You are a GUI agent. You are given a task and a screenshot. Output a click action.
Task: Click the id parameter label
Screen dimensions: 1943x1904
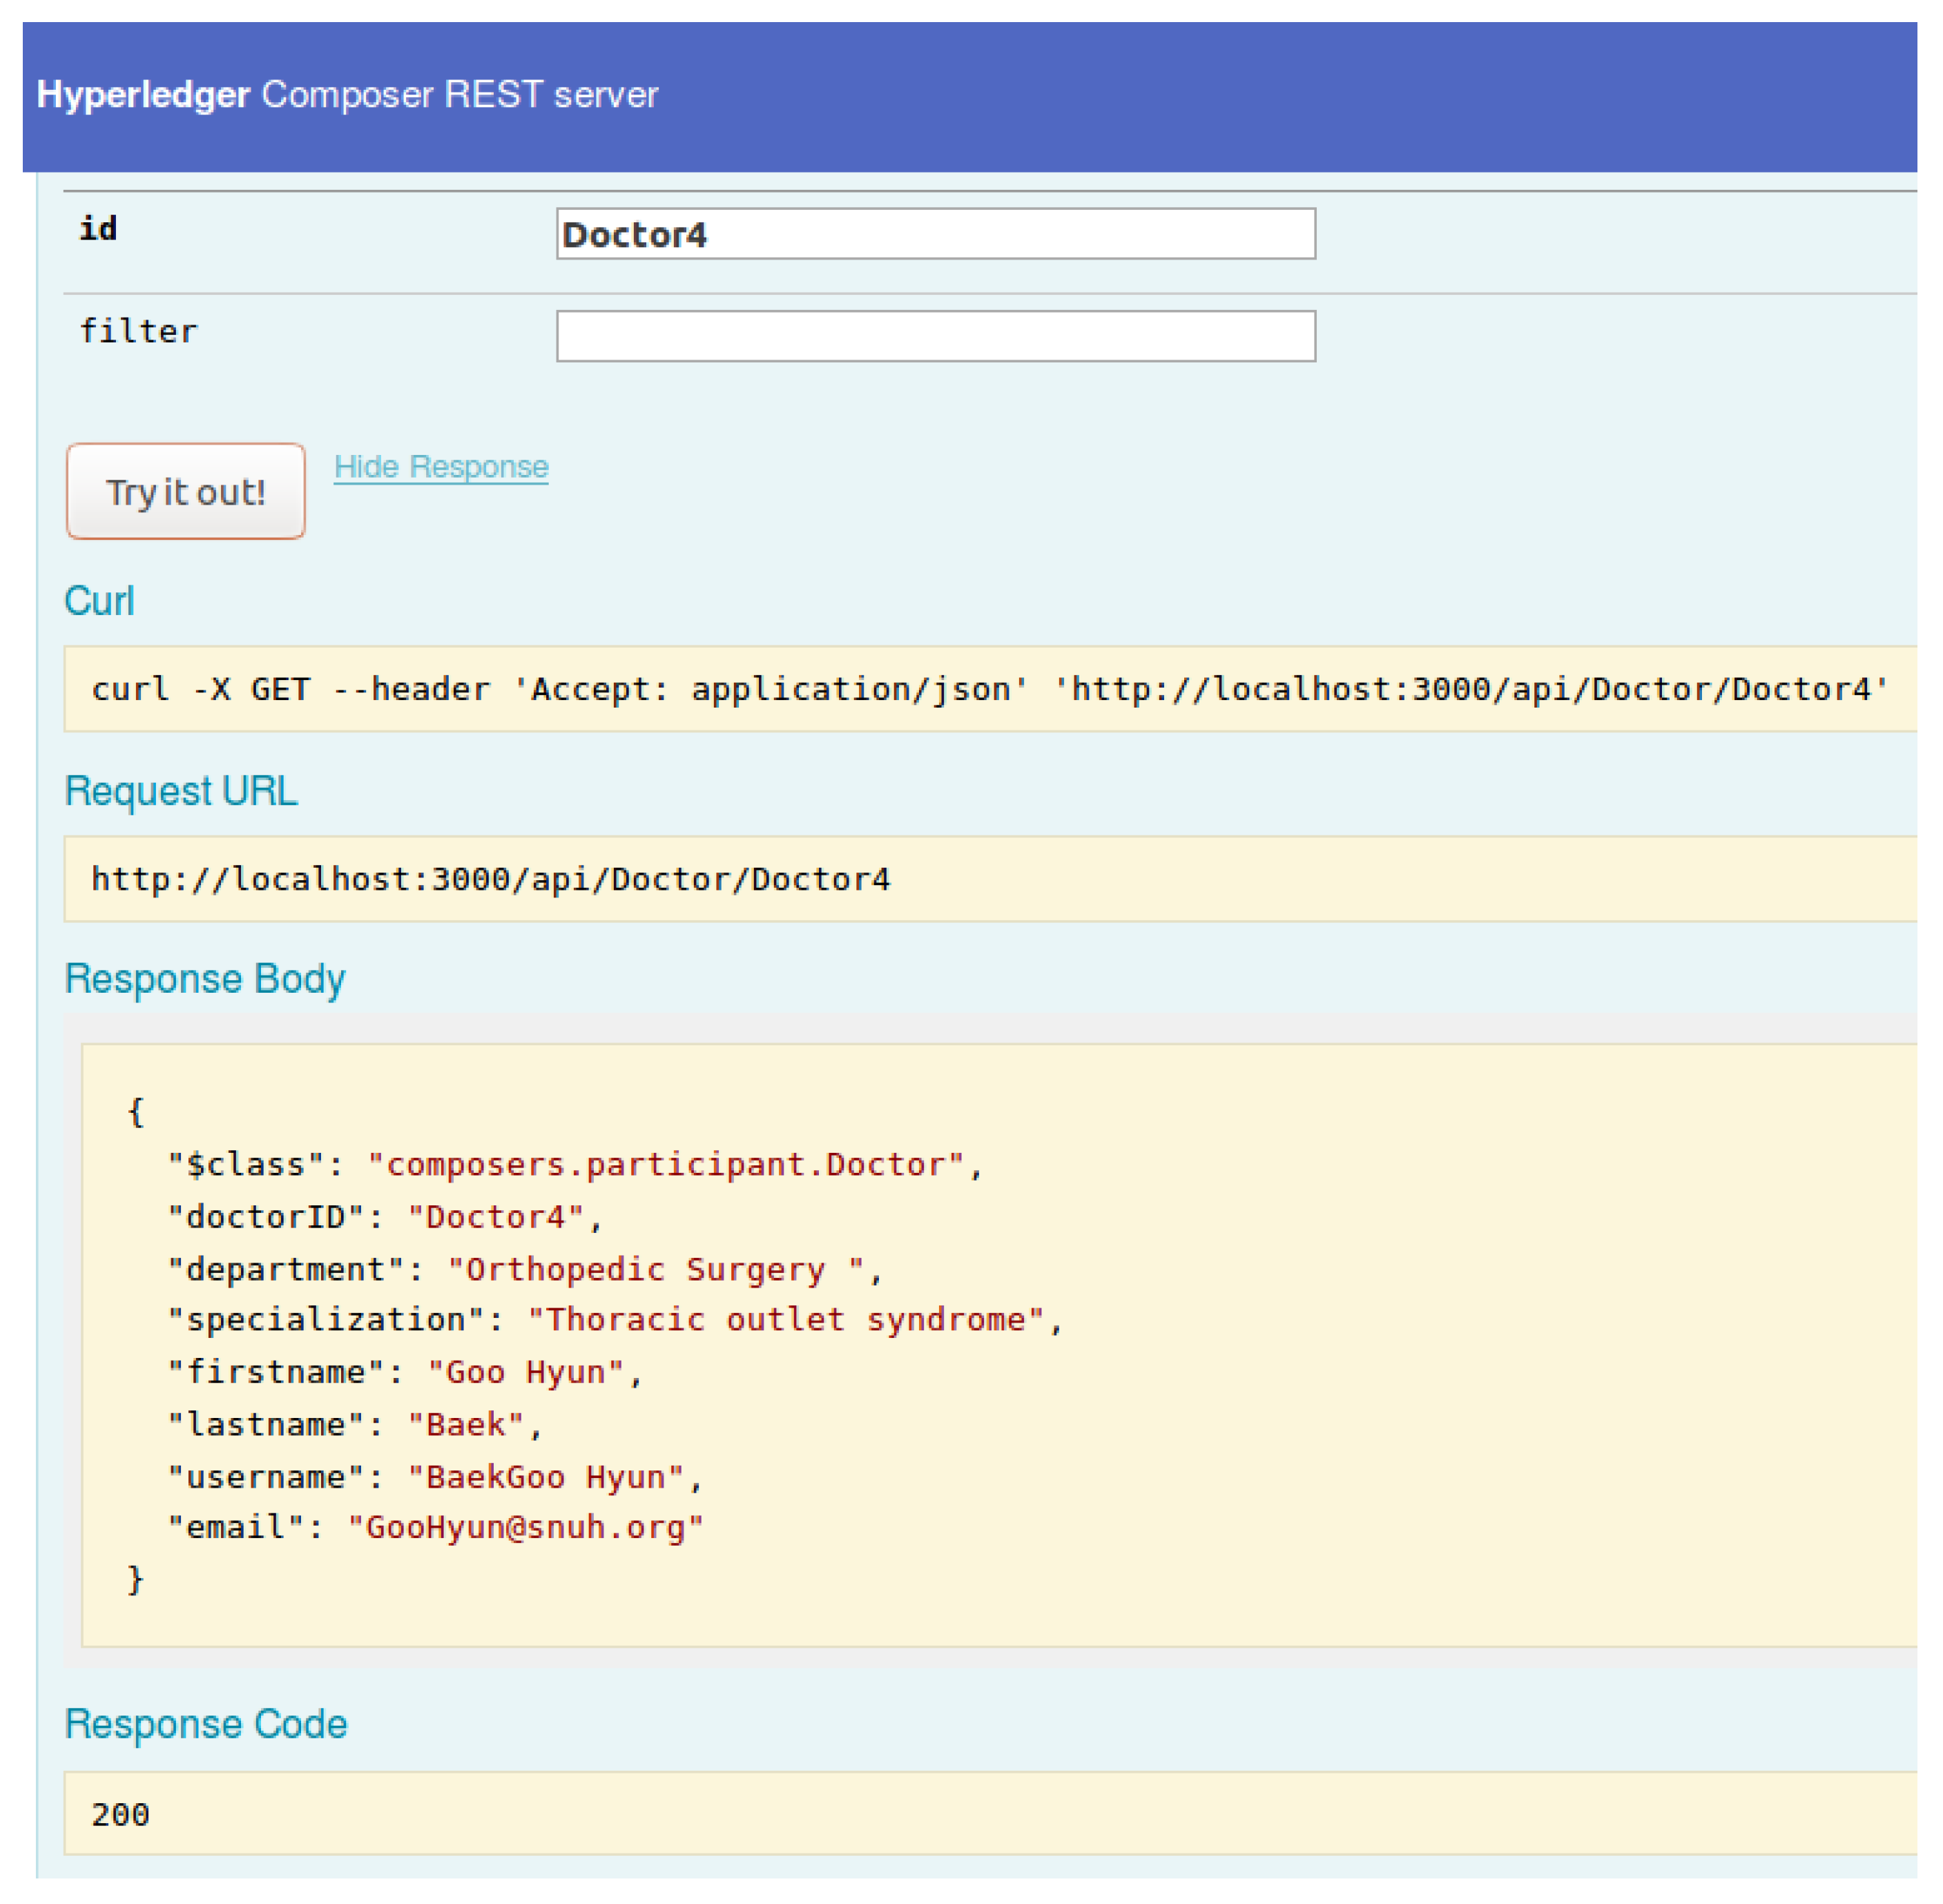point(98,228)
